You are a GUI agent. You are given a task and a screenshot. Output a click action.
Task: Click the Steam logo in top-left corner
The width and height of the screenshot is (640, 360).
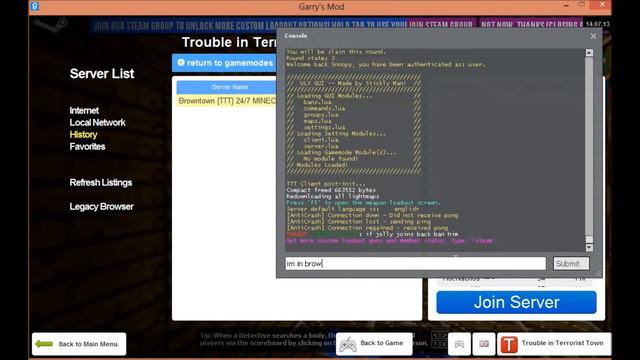point(51,25)
